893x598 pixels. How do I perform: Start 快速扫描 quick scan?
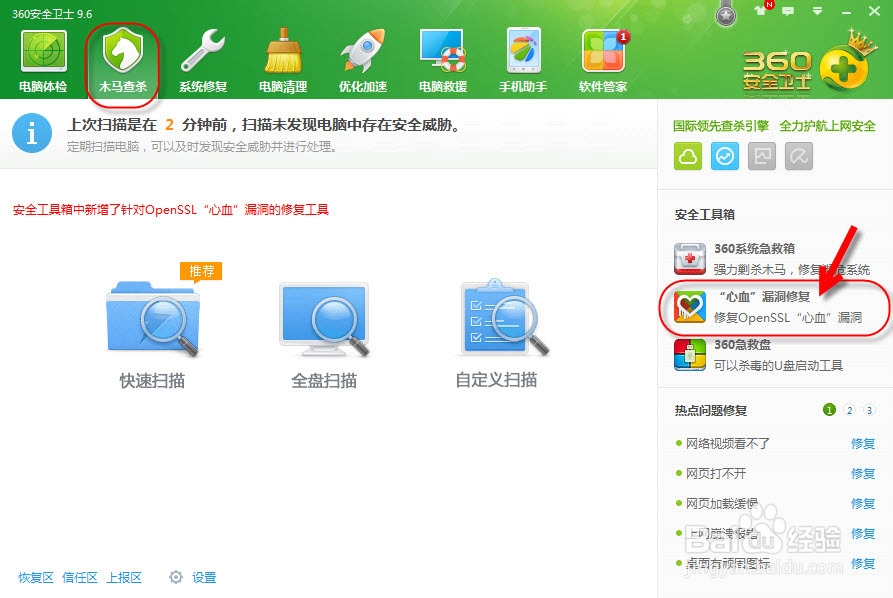(x=153, y=333)
